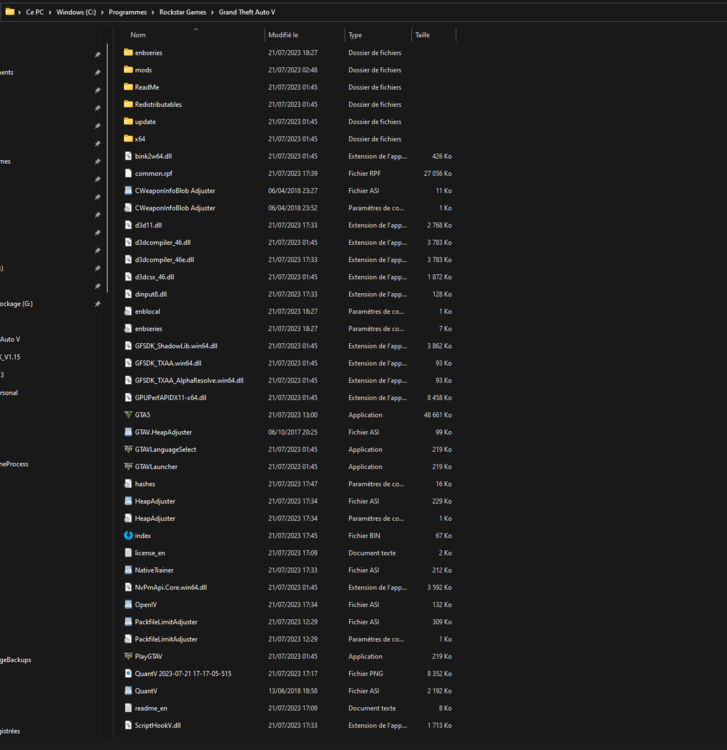Navigate to Windows (C:) in the breadcrumb
This screenshot has height=750, width=727.
(x=76, y=12)
